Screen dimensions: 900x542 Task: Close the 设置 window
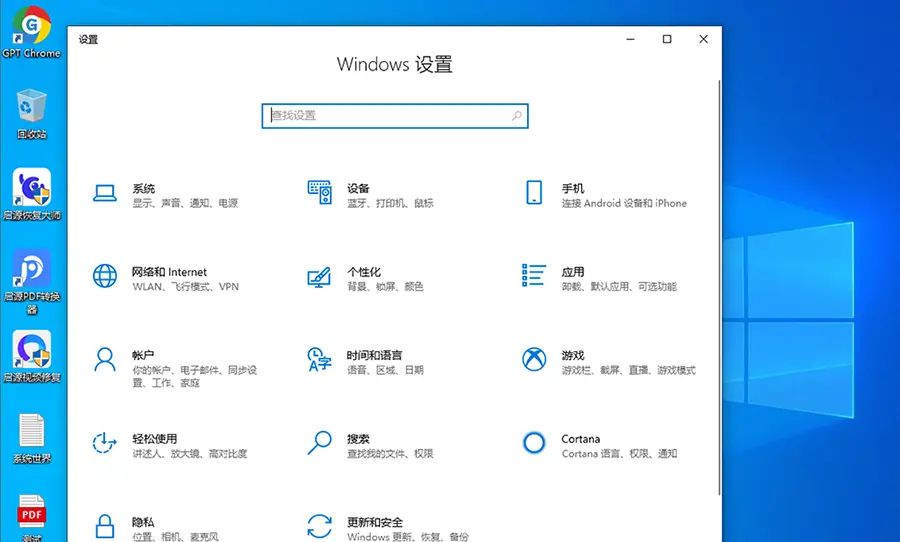tap(704, 39)
